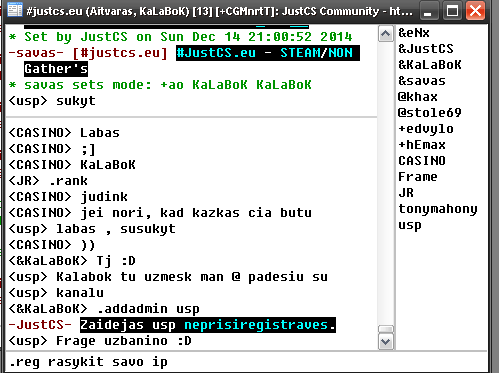The width and height of the screenshot is (499, 379).
Task: Select +edvylo in the nick list
Action: pyautogui.click(x=426, y=129)
